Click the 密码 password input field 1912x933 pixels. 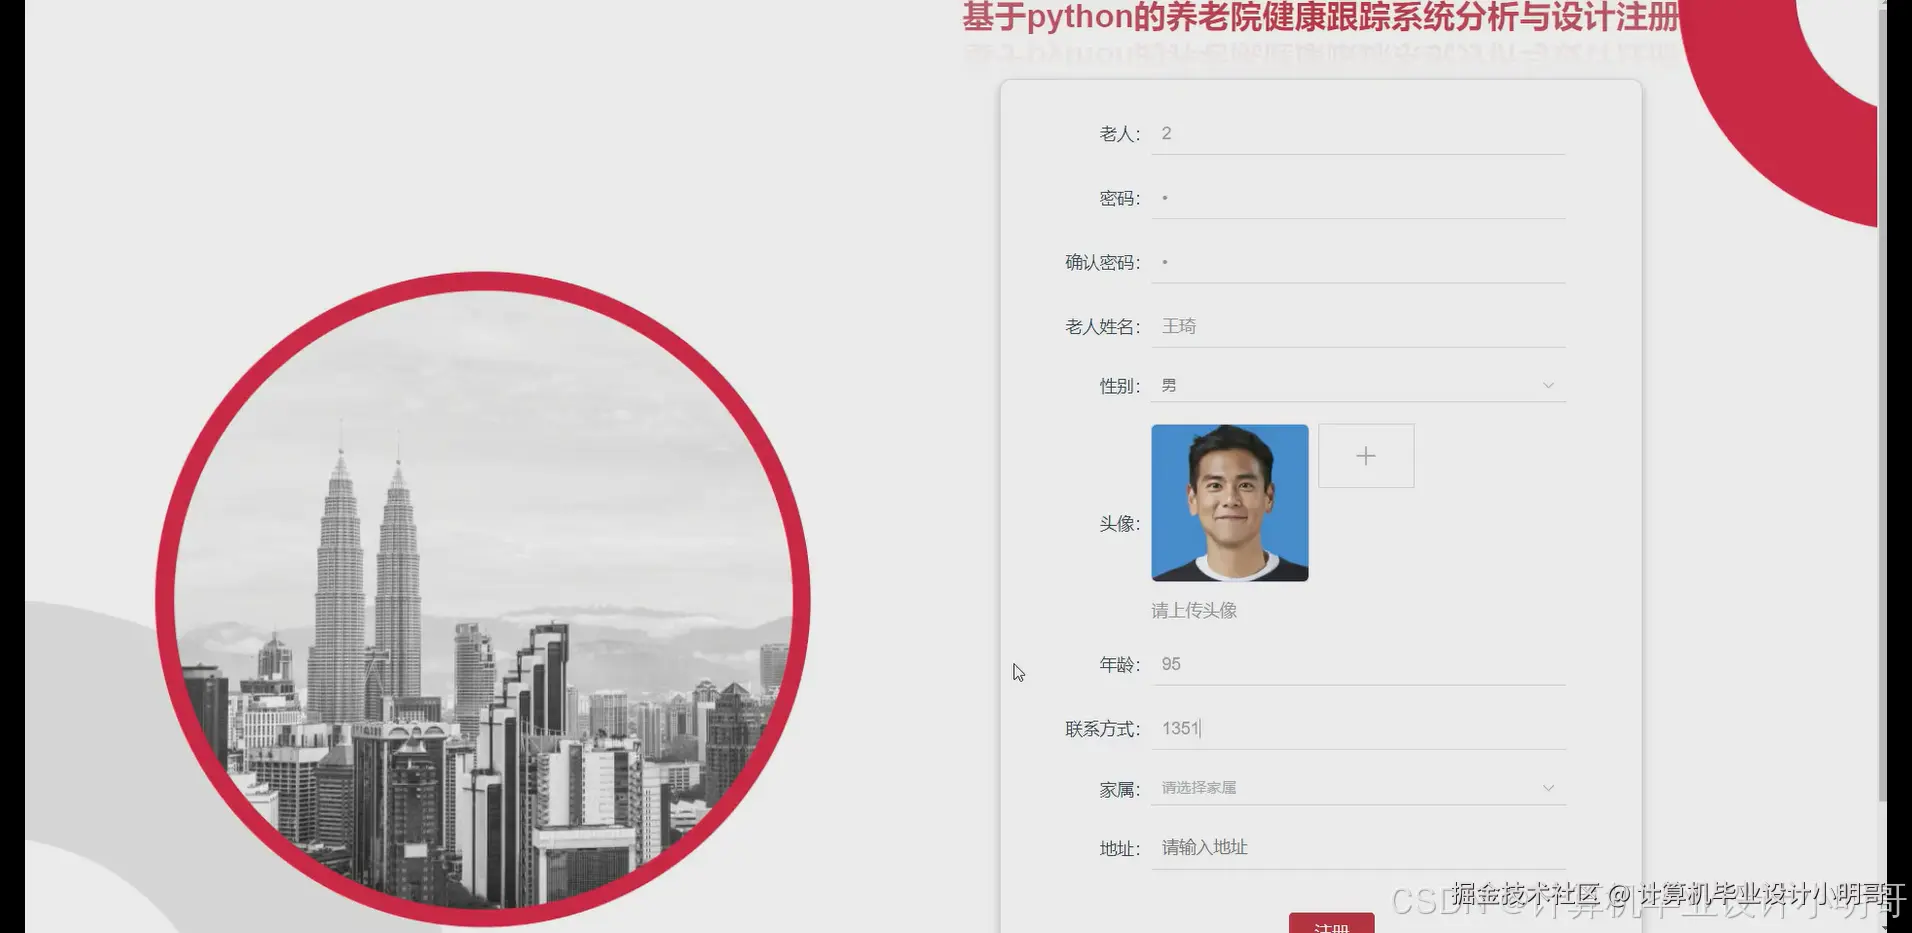pyautogui.click(x=1300, y=198)
